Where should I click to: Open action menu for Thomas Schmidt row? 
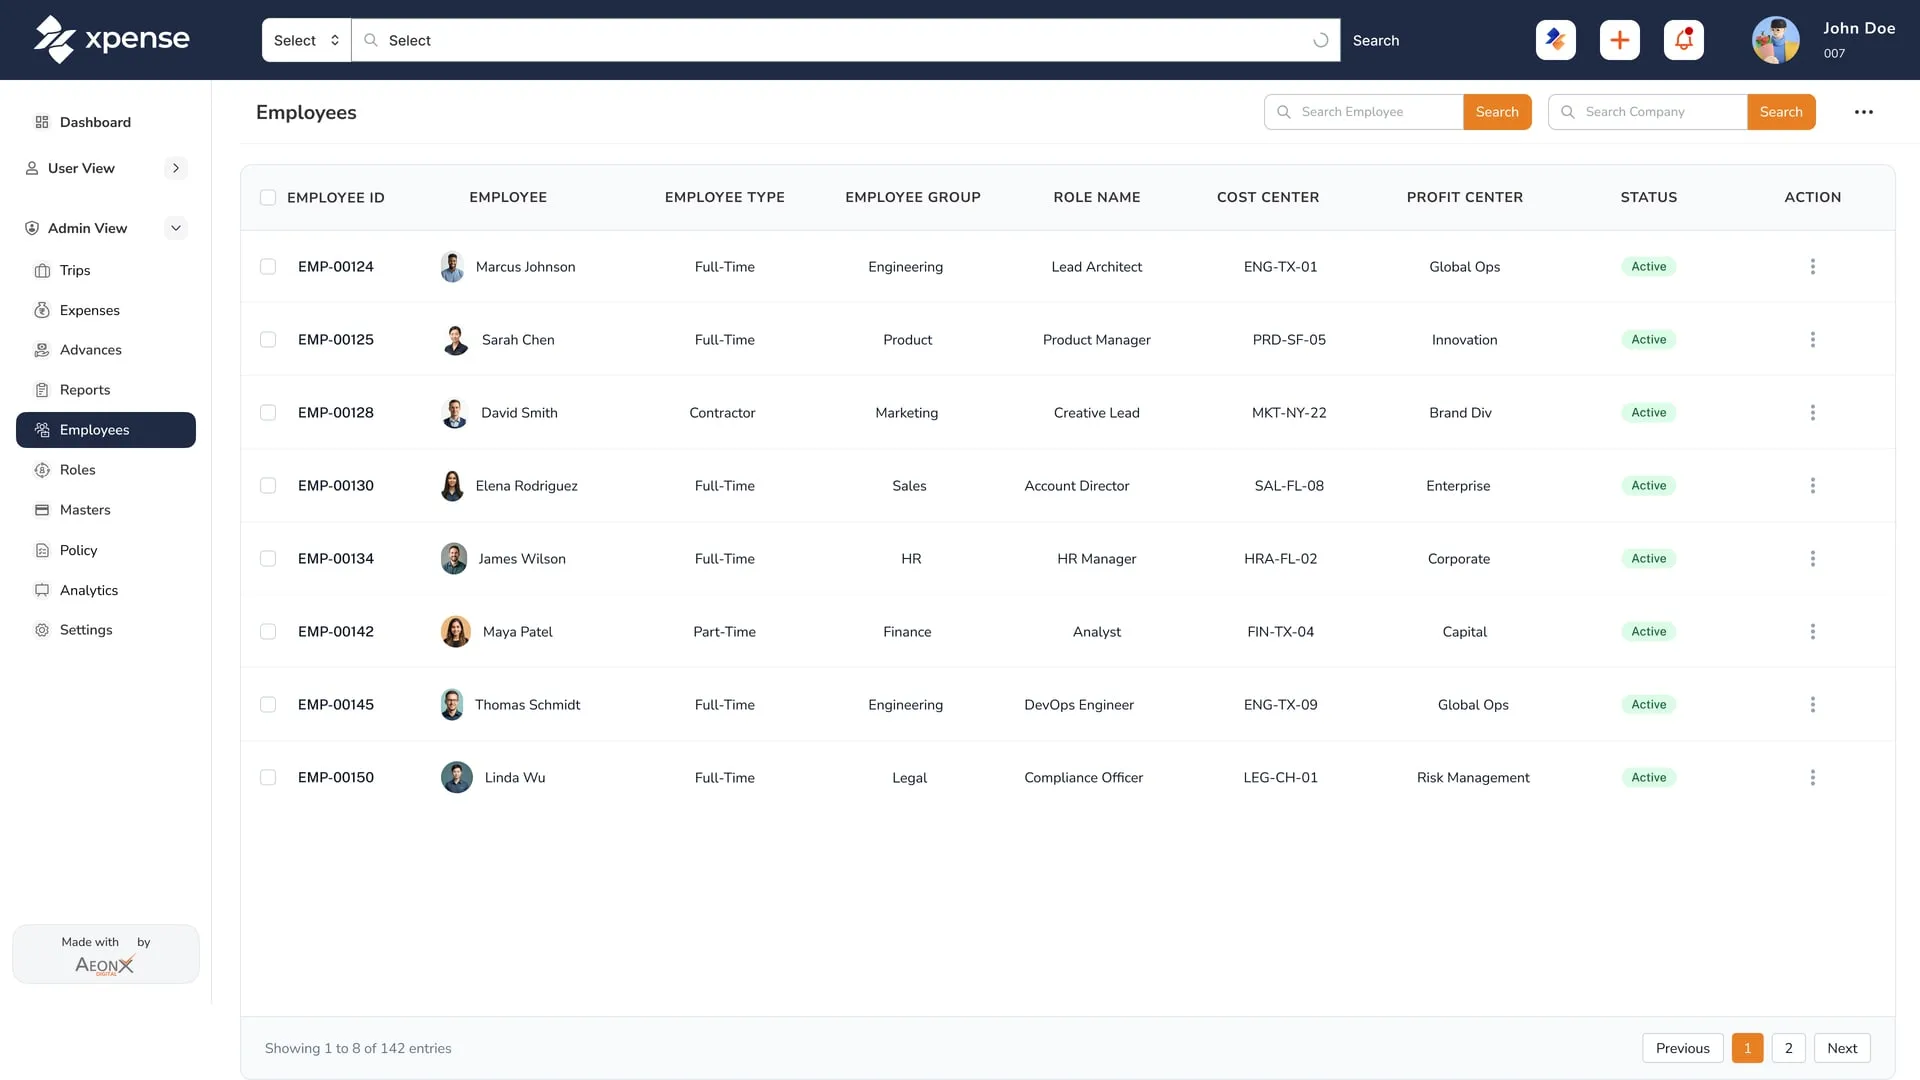(x=1813, y=705)
